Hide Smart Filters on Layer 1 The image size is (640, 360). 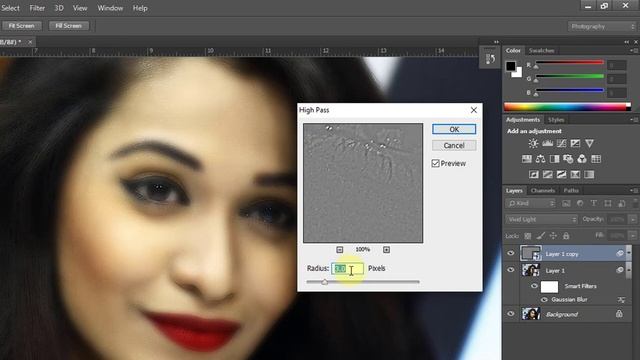tap(534, 286)
